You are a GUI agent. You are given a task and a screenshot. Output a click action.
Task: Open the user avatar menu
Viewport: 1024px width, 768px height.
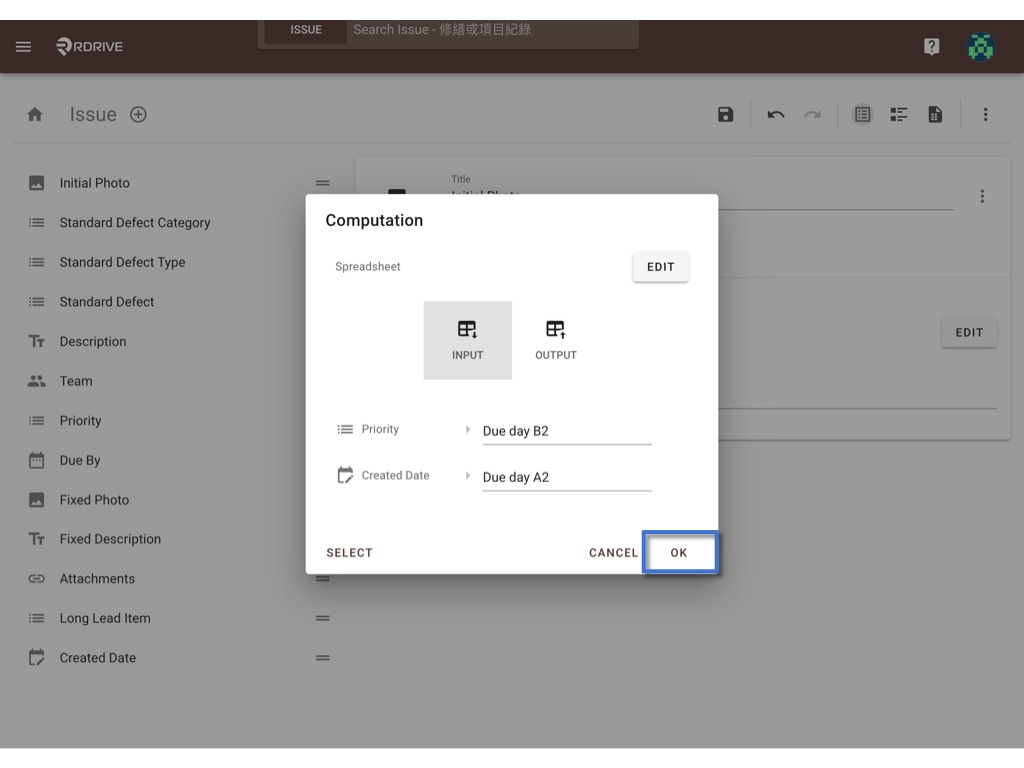tap(981, 47)
